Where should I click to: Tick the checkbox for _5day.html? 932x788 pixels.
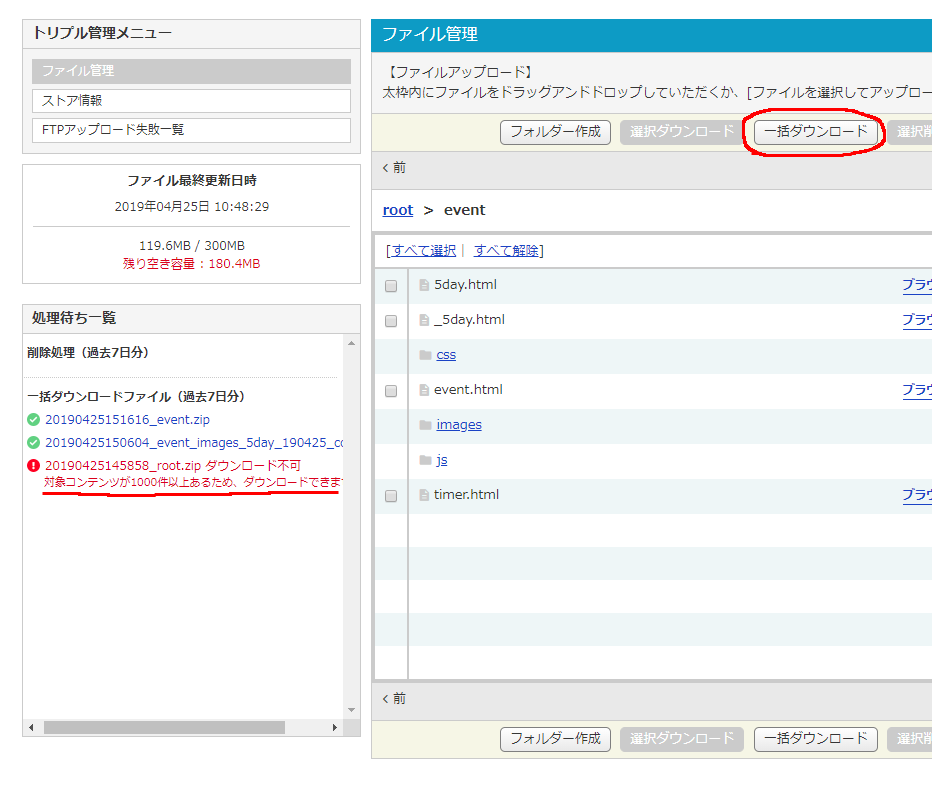point(391,321)
